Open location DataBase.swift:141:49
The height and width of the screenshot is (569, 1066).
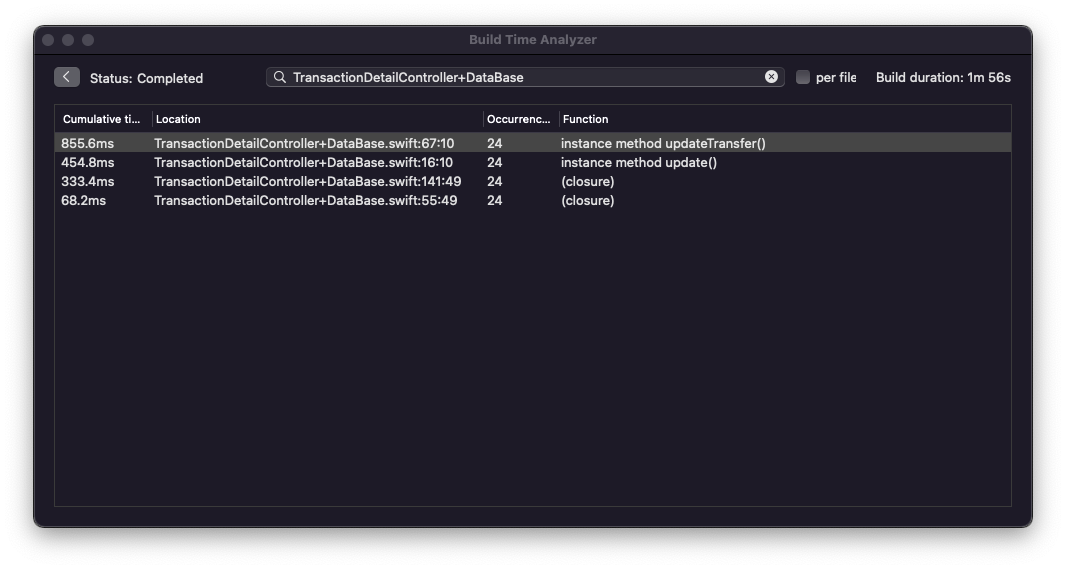[x=307, y=182]
